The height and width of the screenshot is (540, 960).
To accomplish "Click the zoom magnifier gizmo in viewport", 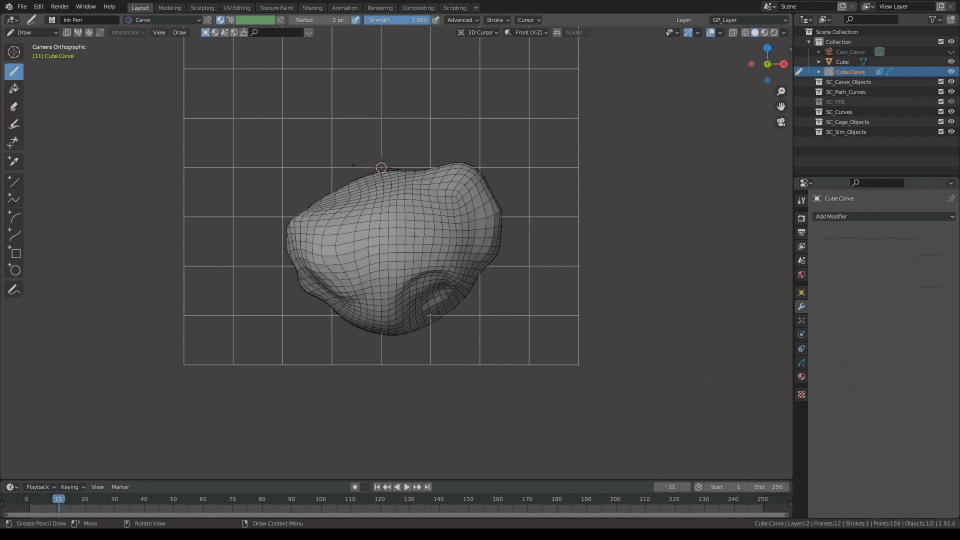I will click(781, 91).
